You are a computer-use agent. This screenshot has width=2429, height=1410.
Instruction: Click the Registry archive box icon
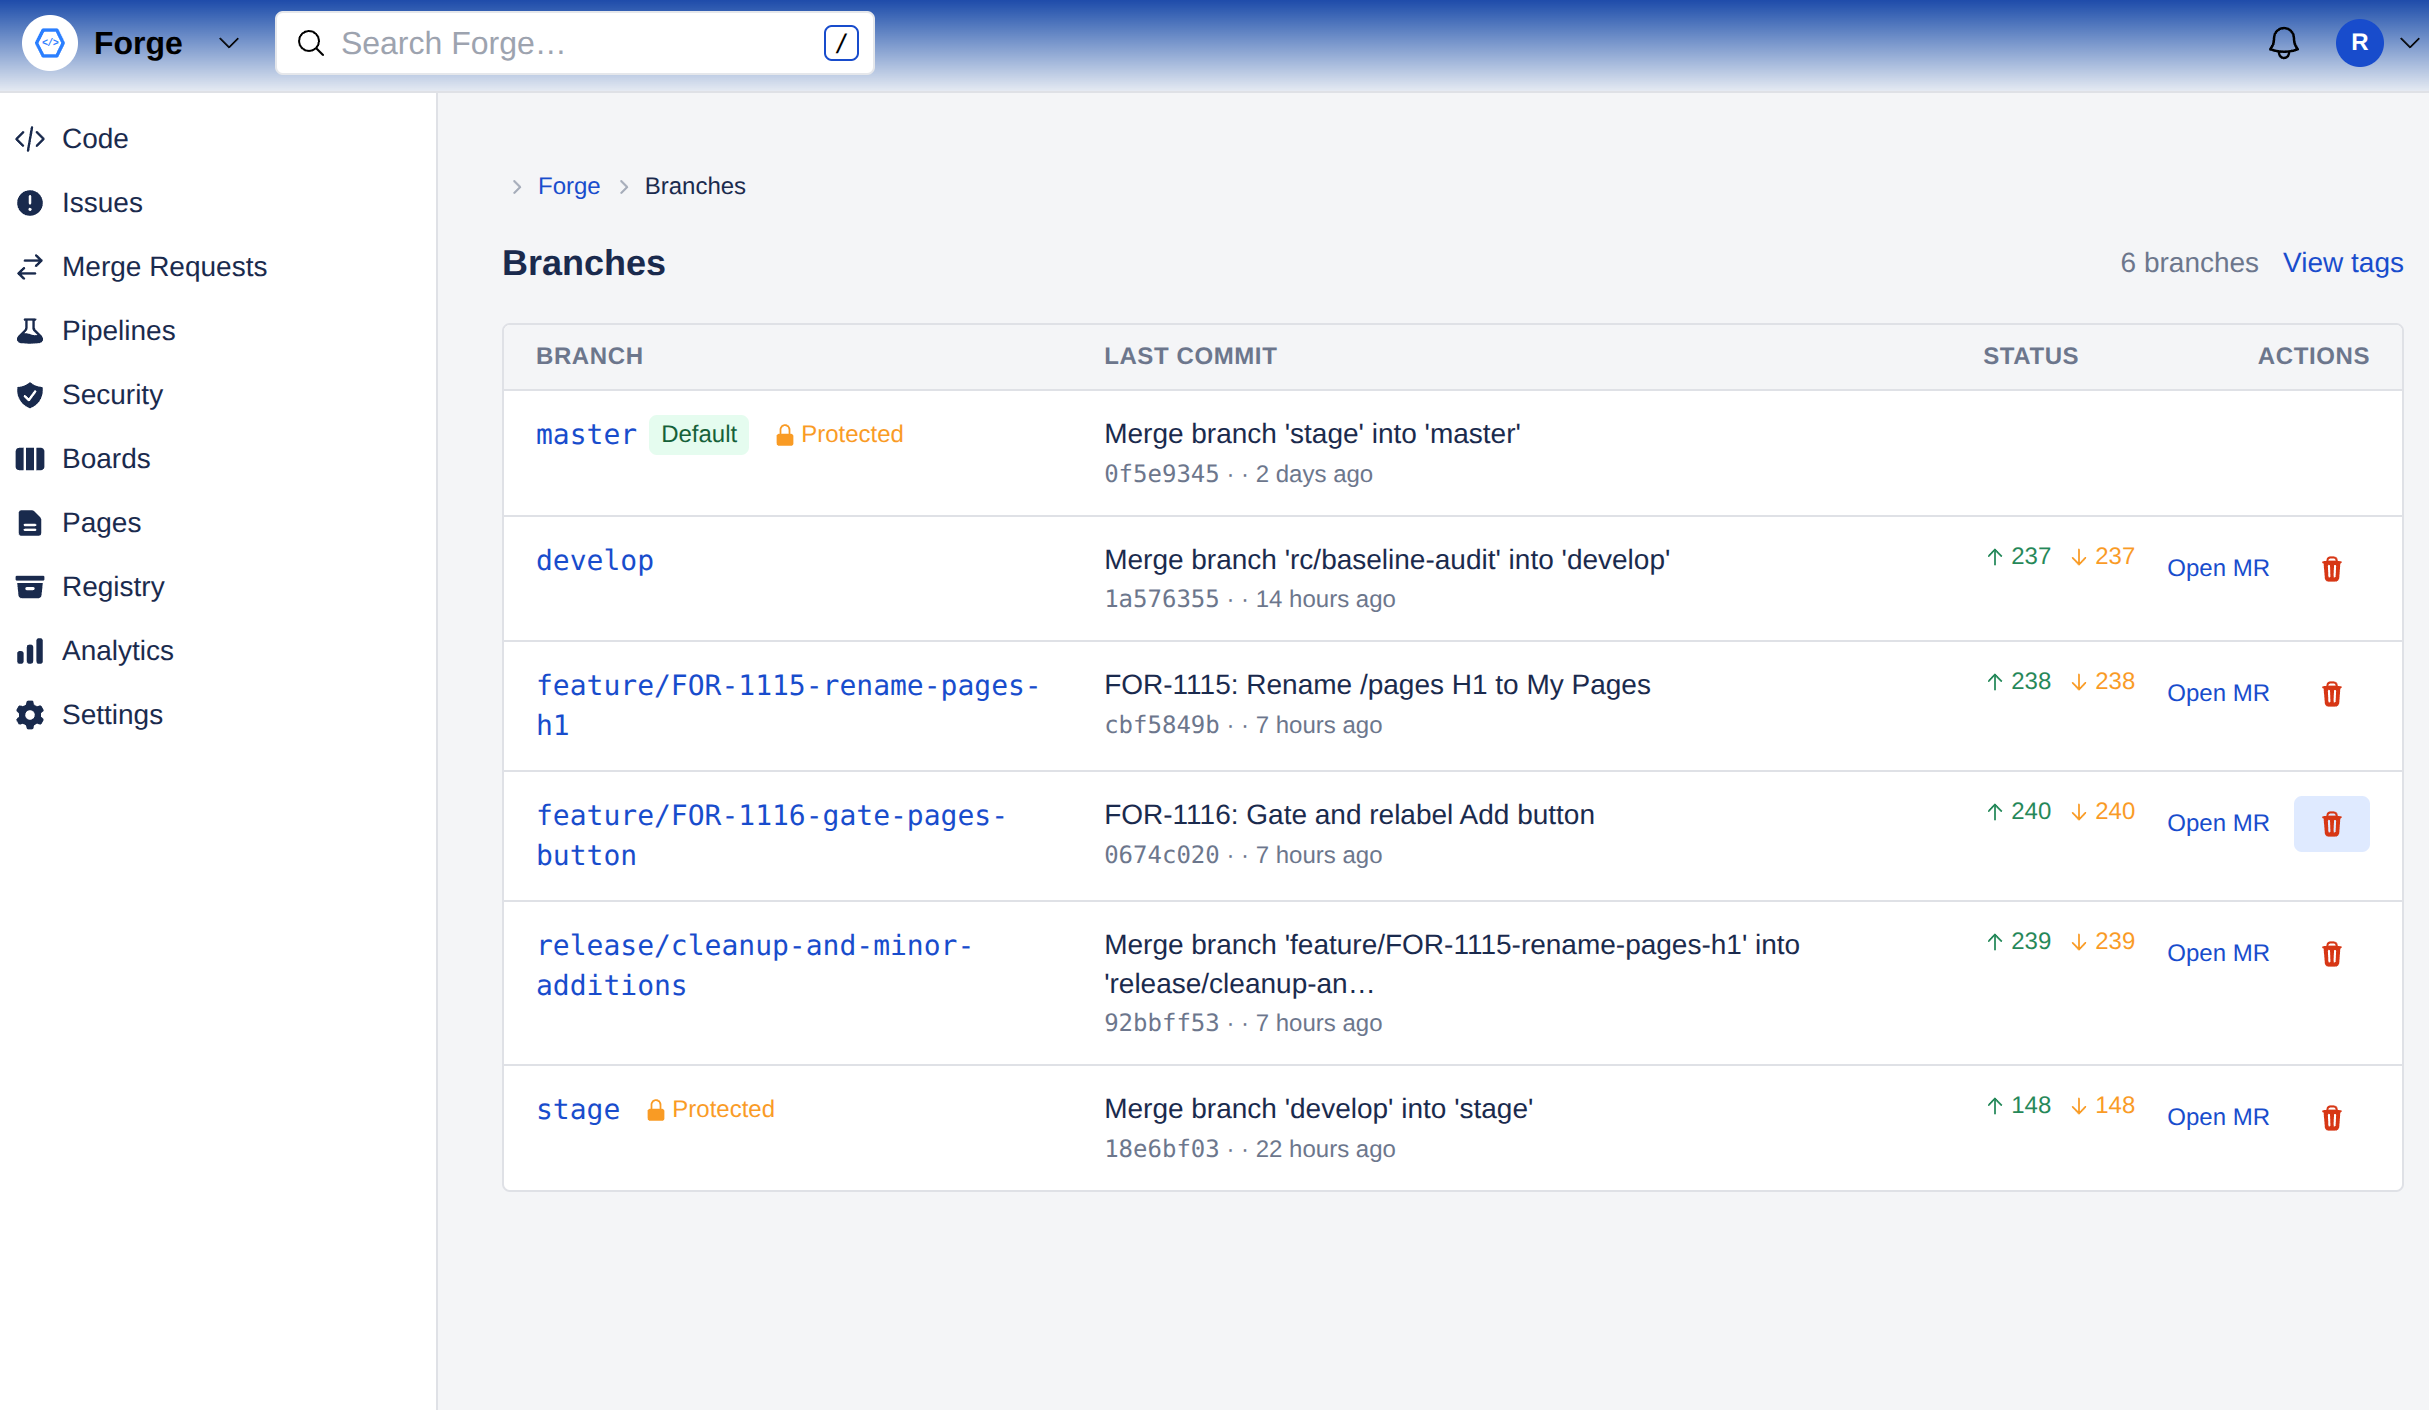click(30, 587)
